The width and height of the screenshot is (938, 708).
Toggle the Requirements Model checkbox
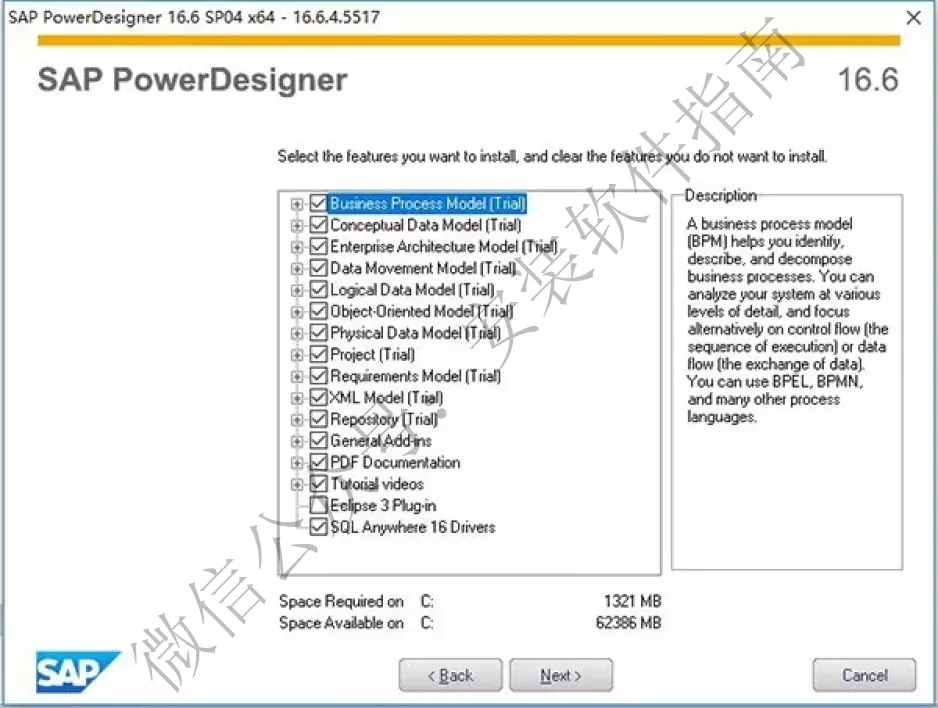click(318, 376)
